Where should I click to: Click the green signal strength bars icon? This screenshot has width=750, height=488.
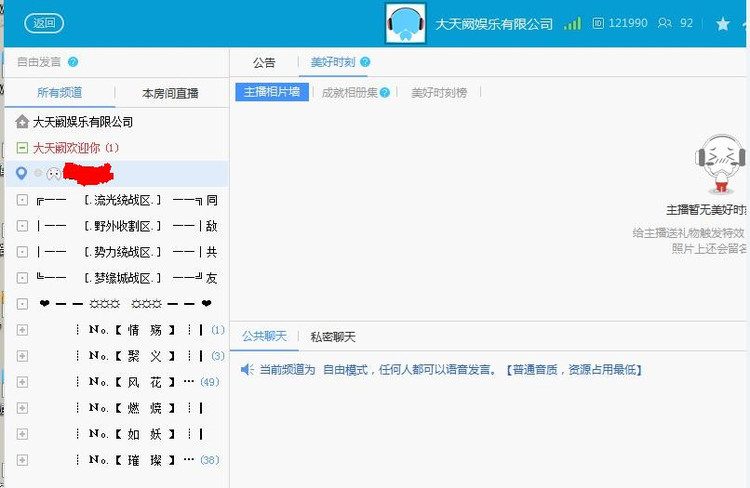point(572,23)
